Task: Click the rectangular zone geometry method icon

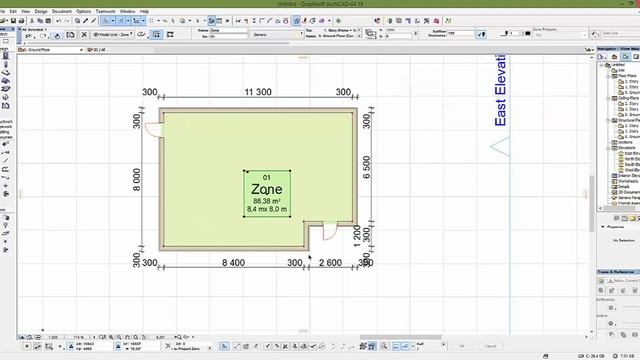Action: coord(157,35)
